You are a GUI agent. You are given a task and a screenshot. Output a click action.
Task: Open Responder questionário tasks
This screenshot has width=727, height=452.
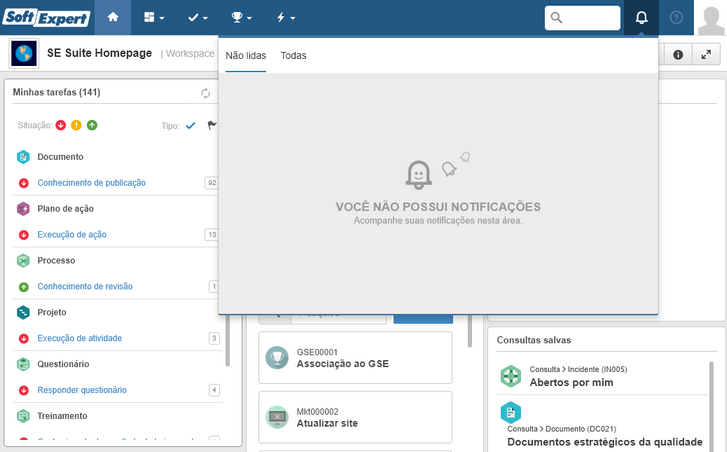pos(82,390)
